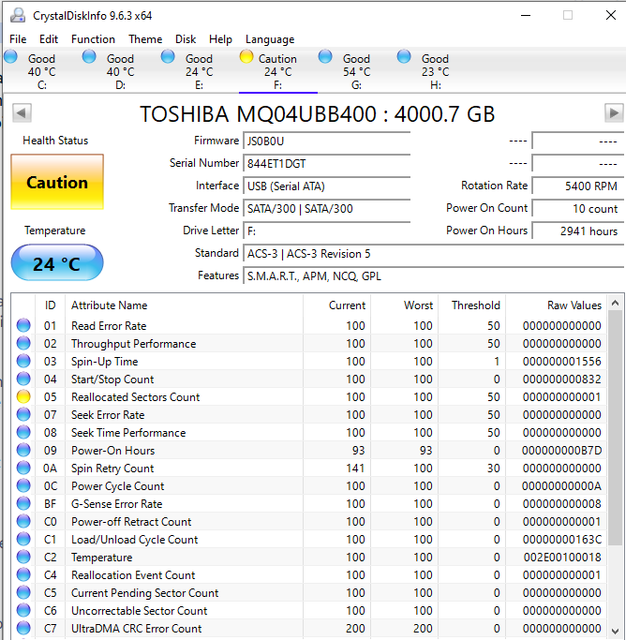Click the status icon for Start/Stop Count
The width and height of the screenshot is (626, 640).
23,379
